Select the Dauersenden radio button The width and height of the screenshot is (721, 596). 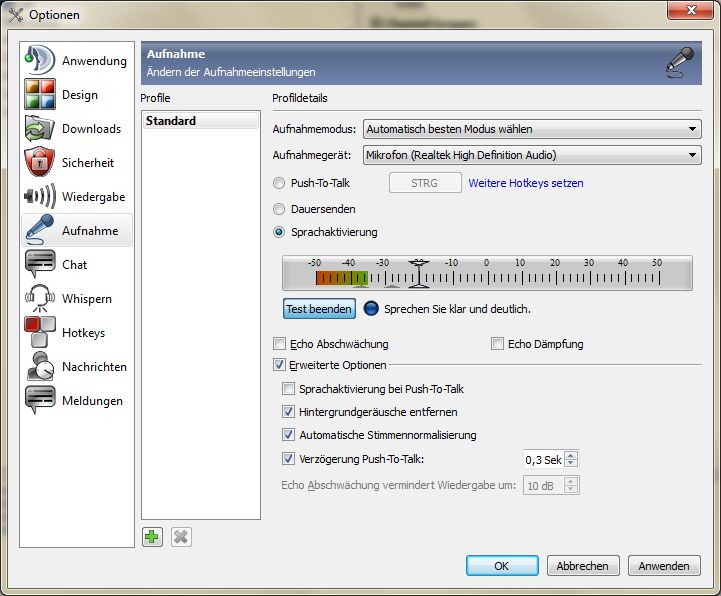279,209
